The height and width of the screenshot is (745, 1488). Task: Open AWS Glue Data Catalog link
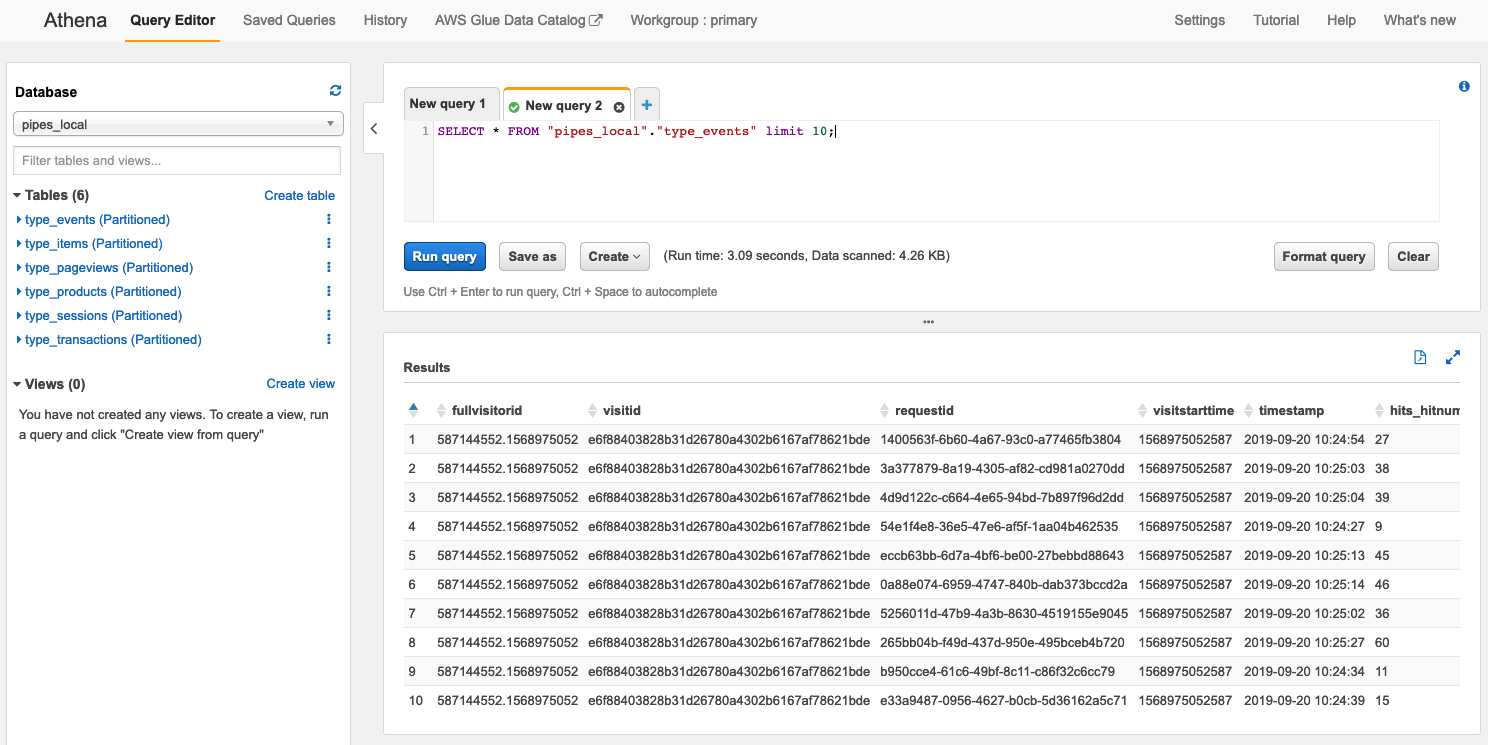518,20
